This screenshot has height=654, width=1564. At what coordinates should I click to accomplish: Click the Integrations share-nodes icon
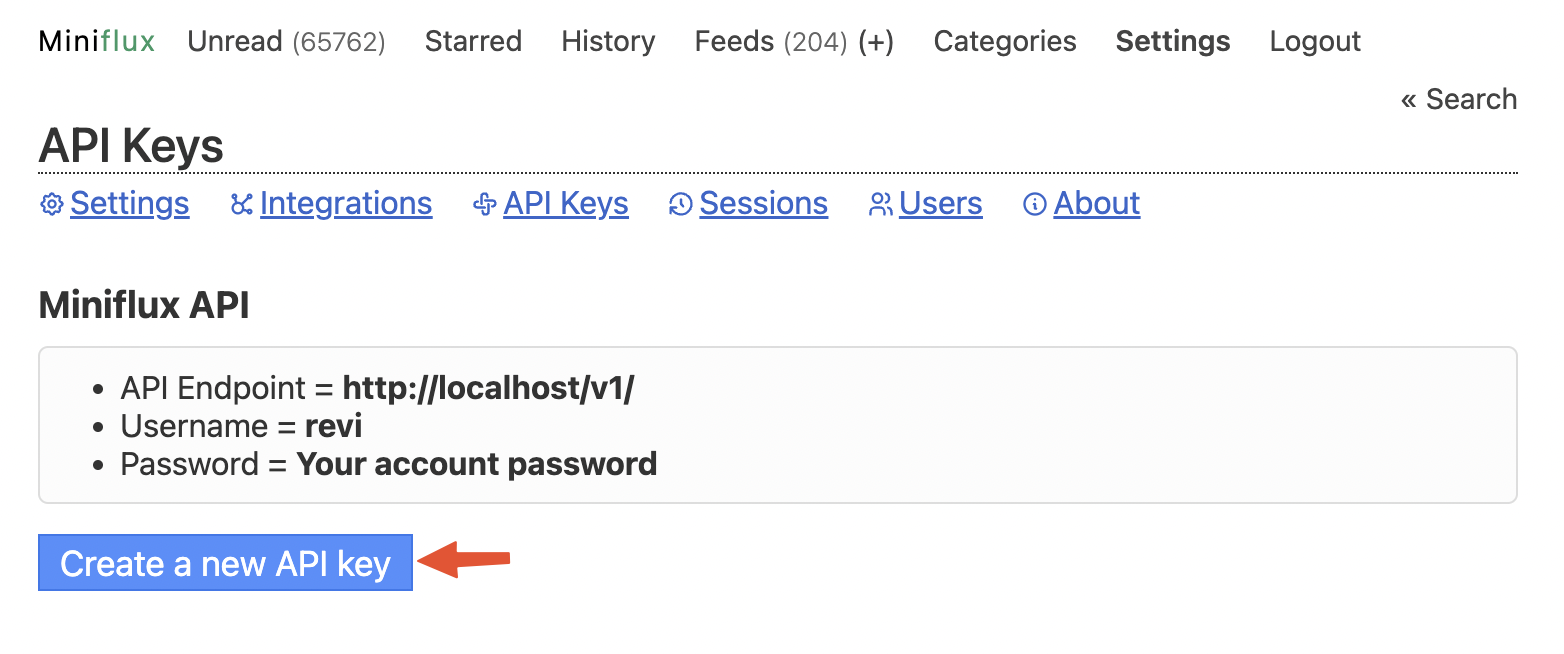[x=241, y=204]
